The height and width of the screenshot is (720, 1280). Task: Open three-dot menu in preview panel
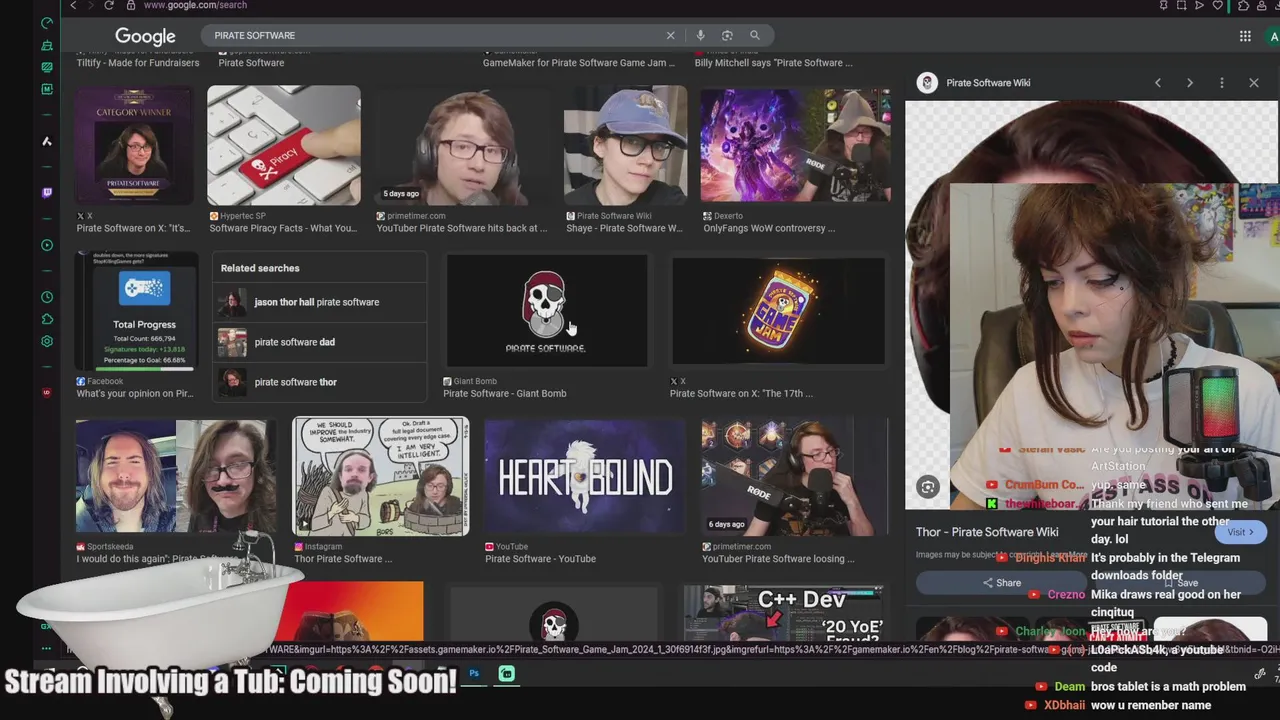[x=1222, y=83]
